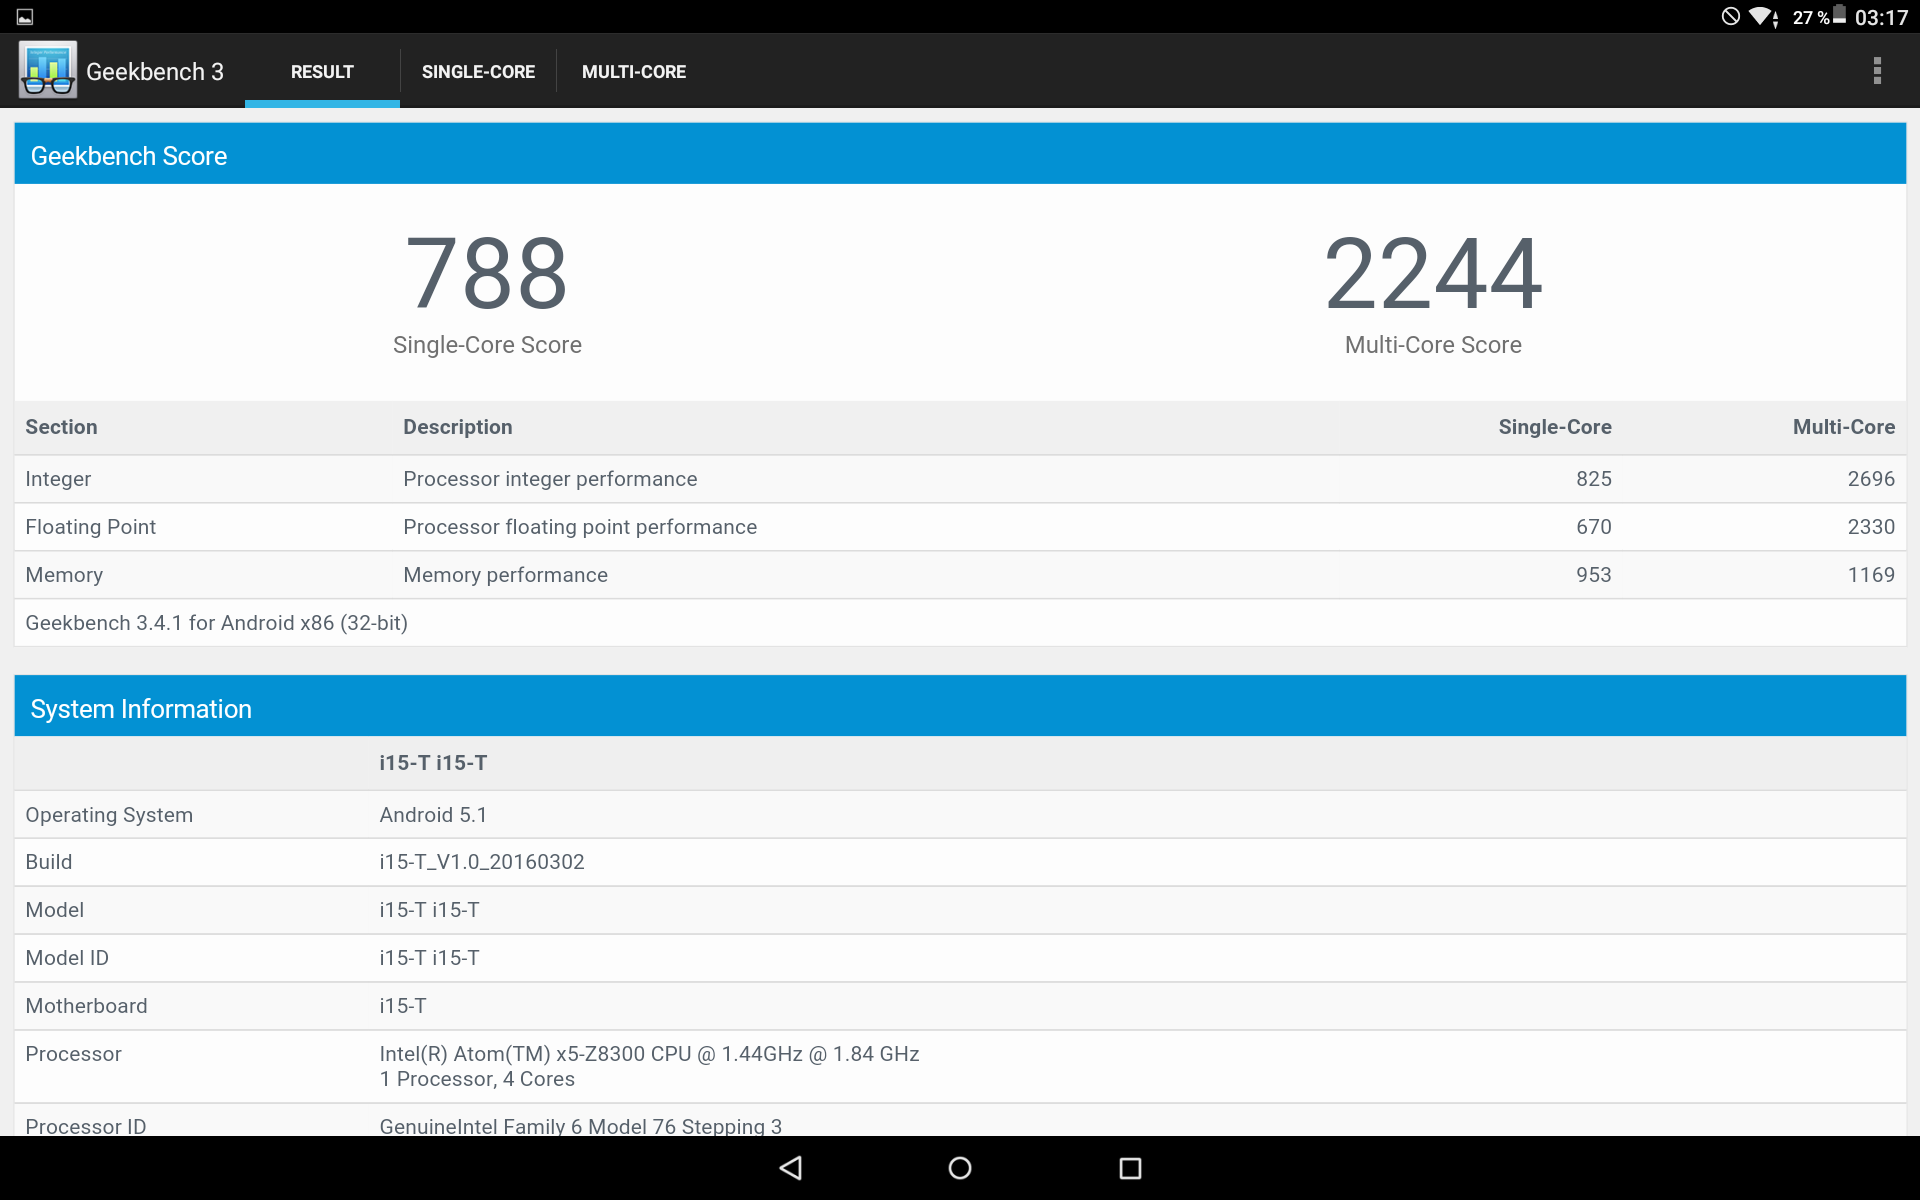Tap the Operating System label

point(109,815)
